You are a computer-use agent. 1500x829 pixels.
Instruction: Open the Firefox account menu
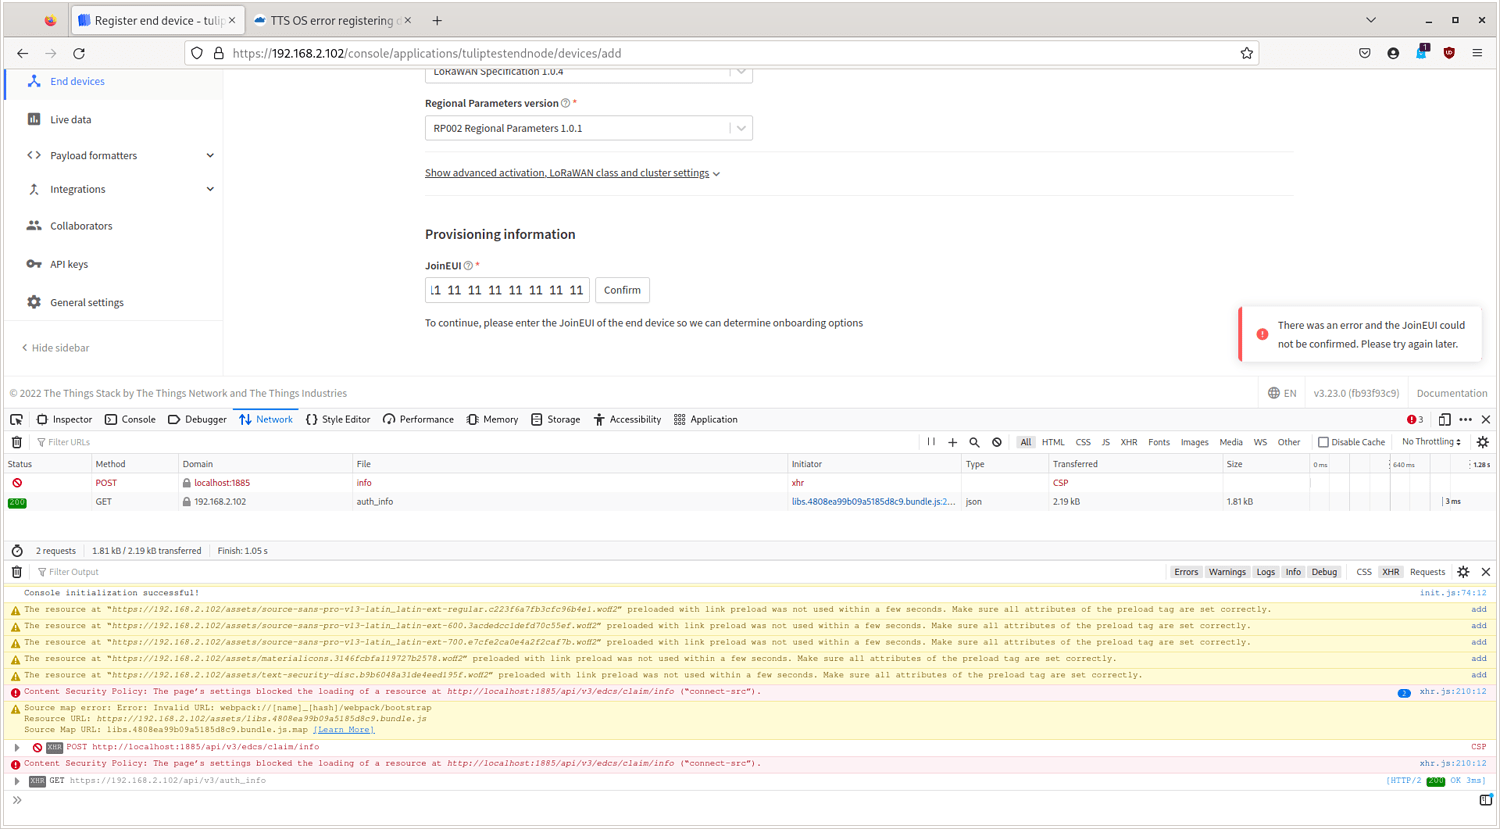[1393, 53]
